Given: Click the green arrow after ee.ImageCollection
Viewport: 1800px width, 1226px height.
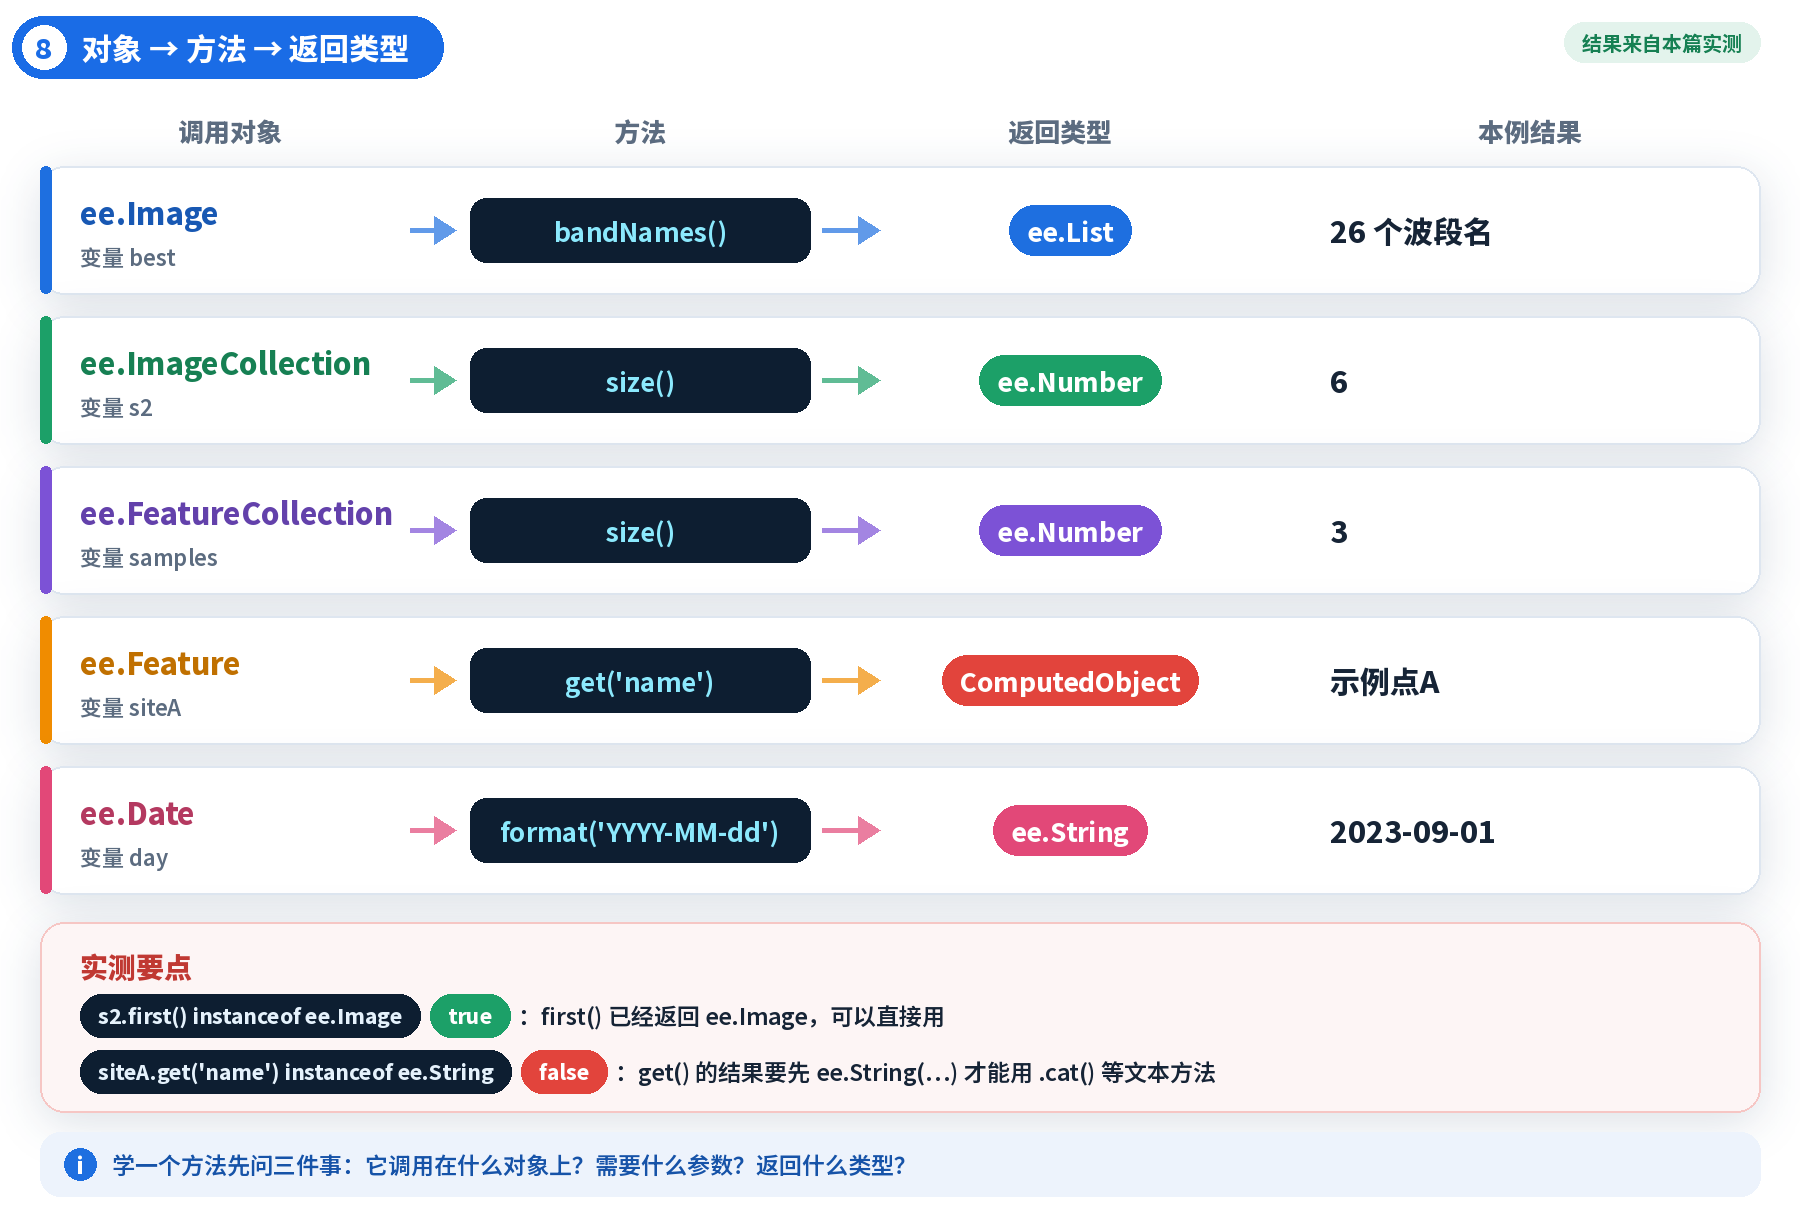Looking at the screenshot, I should point(433,381).
